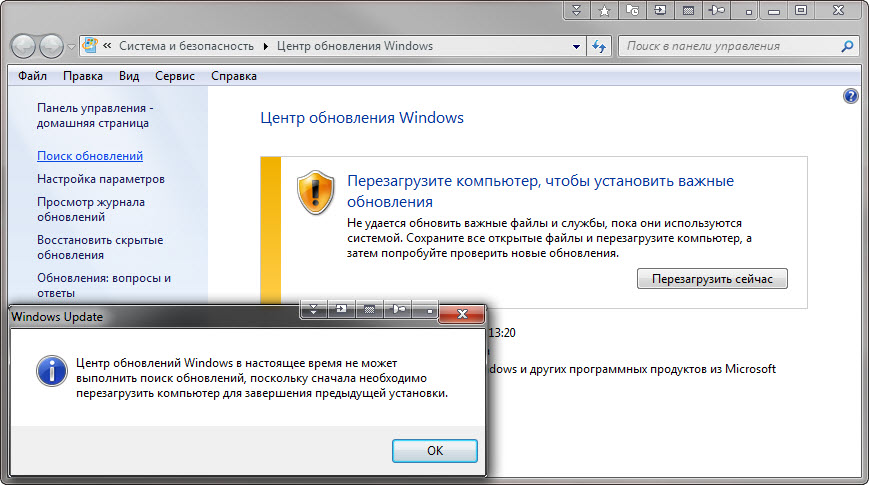
Task: Open 'Восстановить скрытые обновления'
Action: [100, 248]
